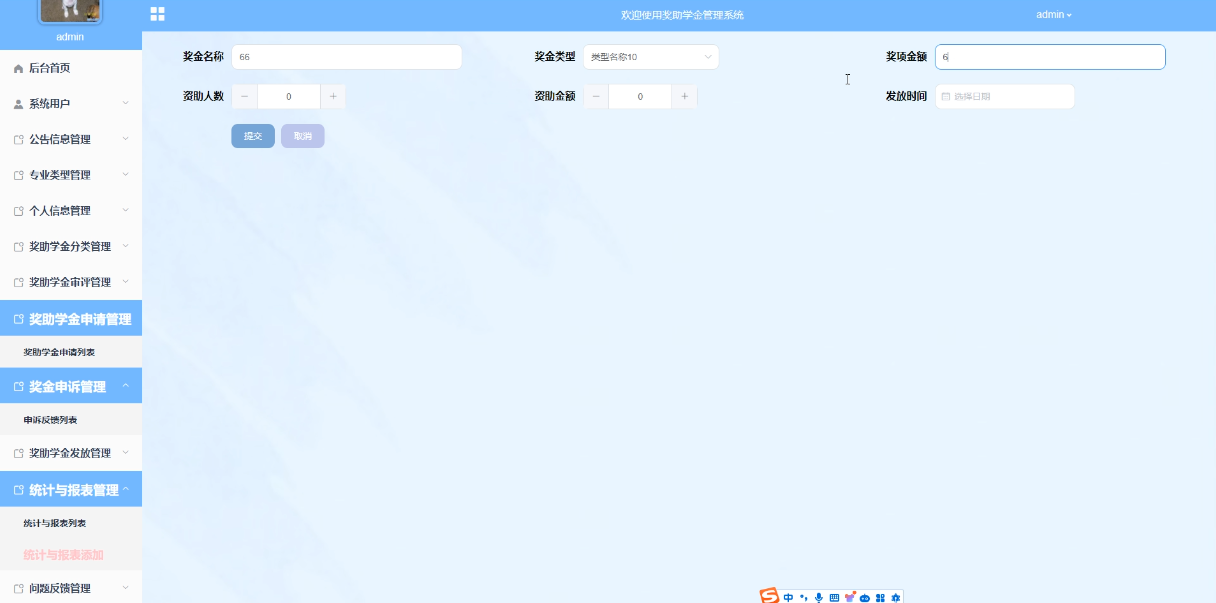Click the icon beside 专业类型管理

(x=18, y=175)
